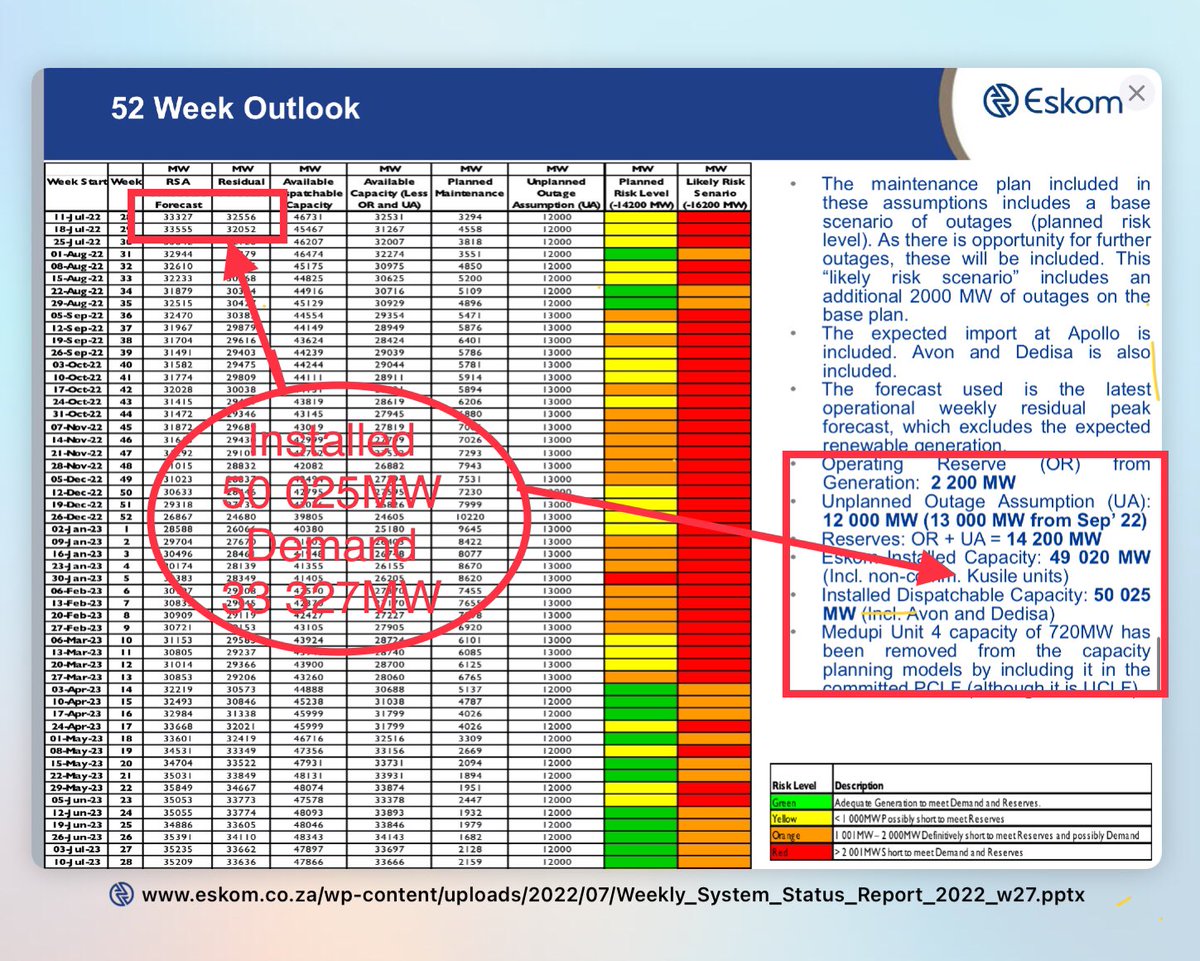Click the '52 Week Outlook' slide title
1200x961 pixels.
pyautogui.click(x=235, y=108)
